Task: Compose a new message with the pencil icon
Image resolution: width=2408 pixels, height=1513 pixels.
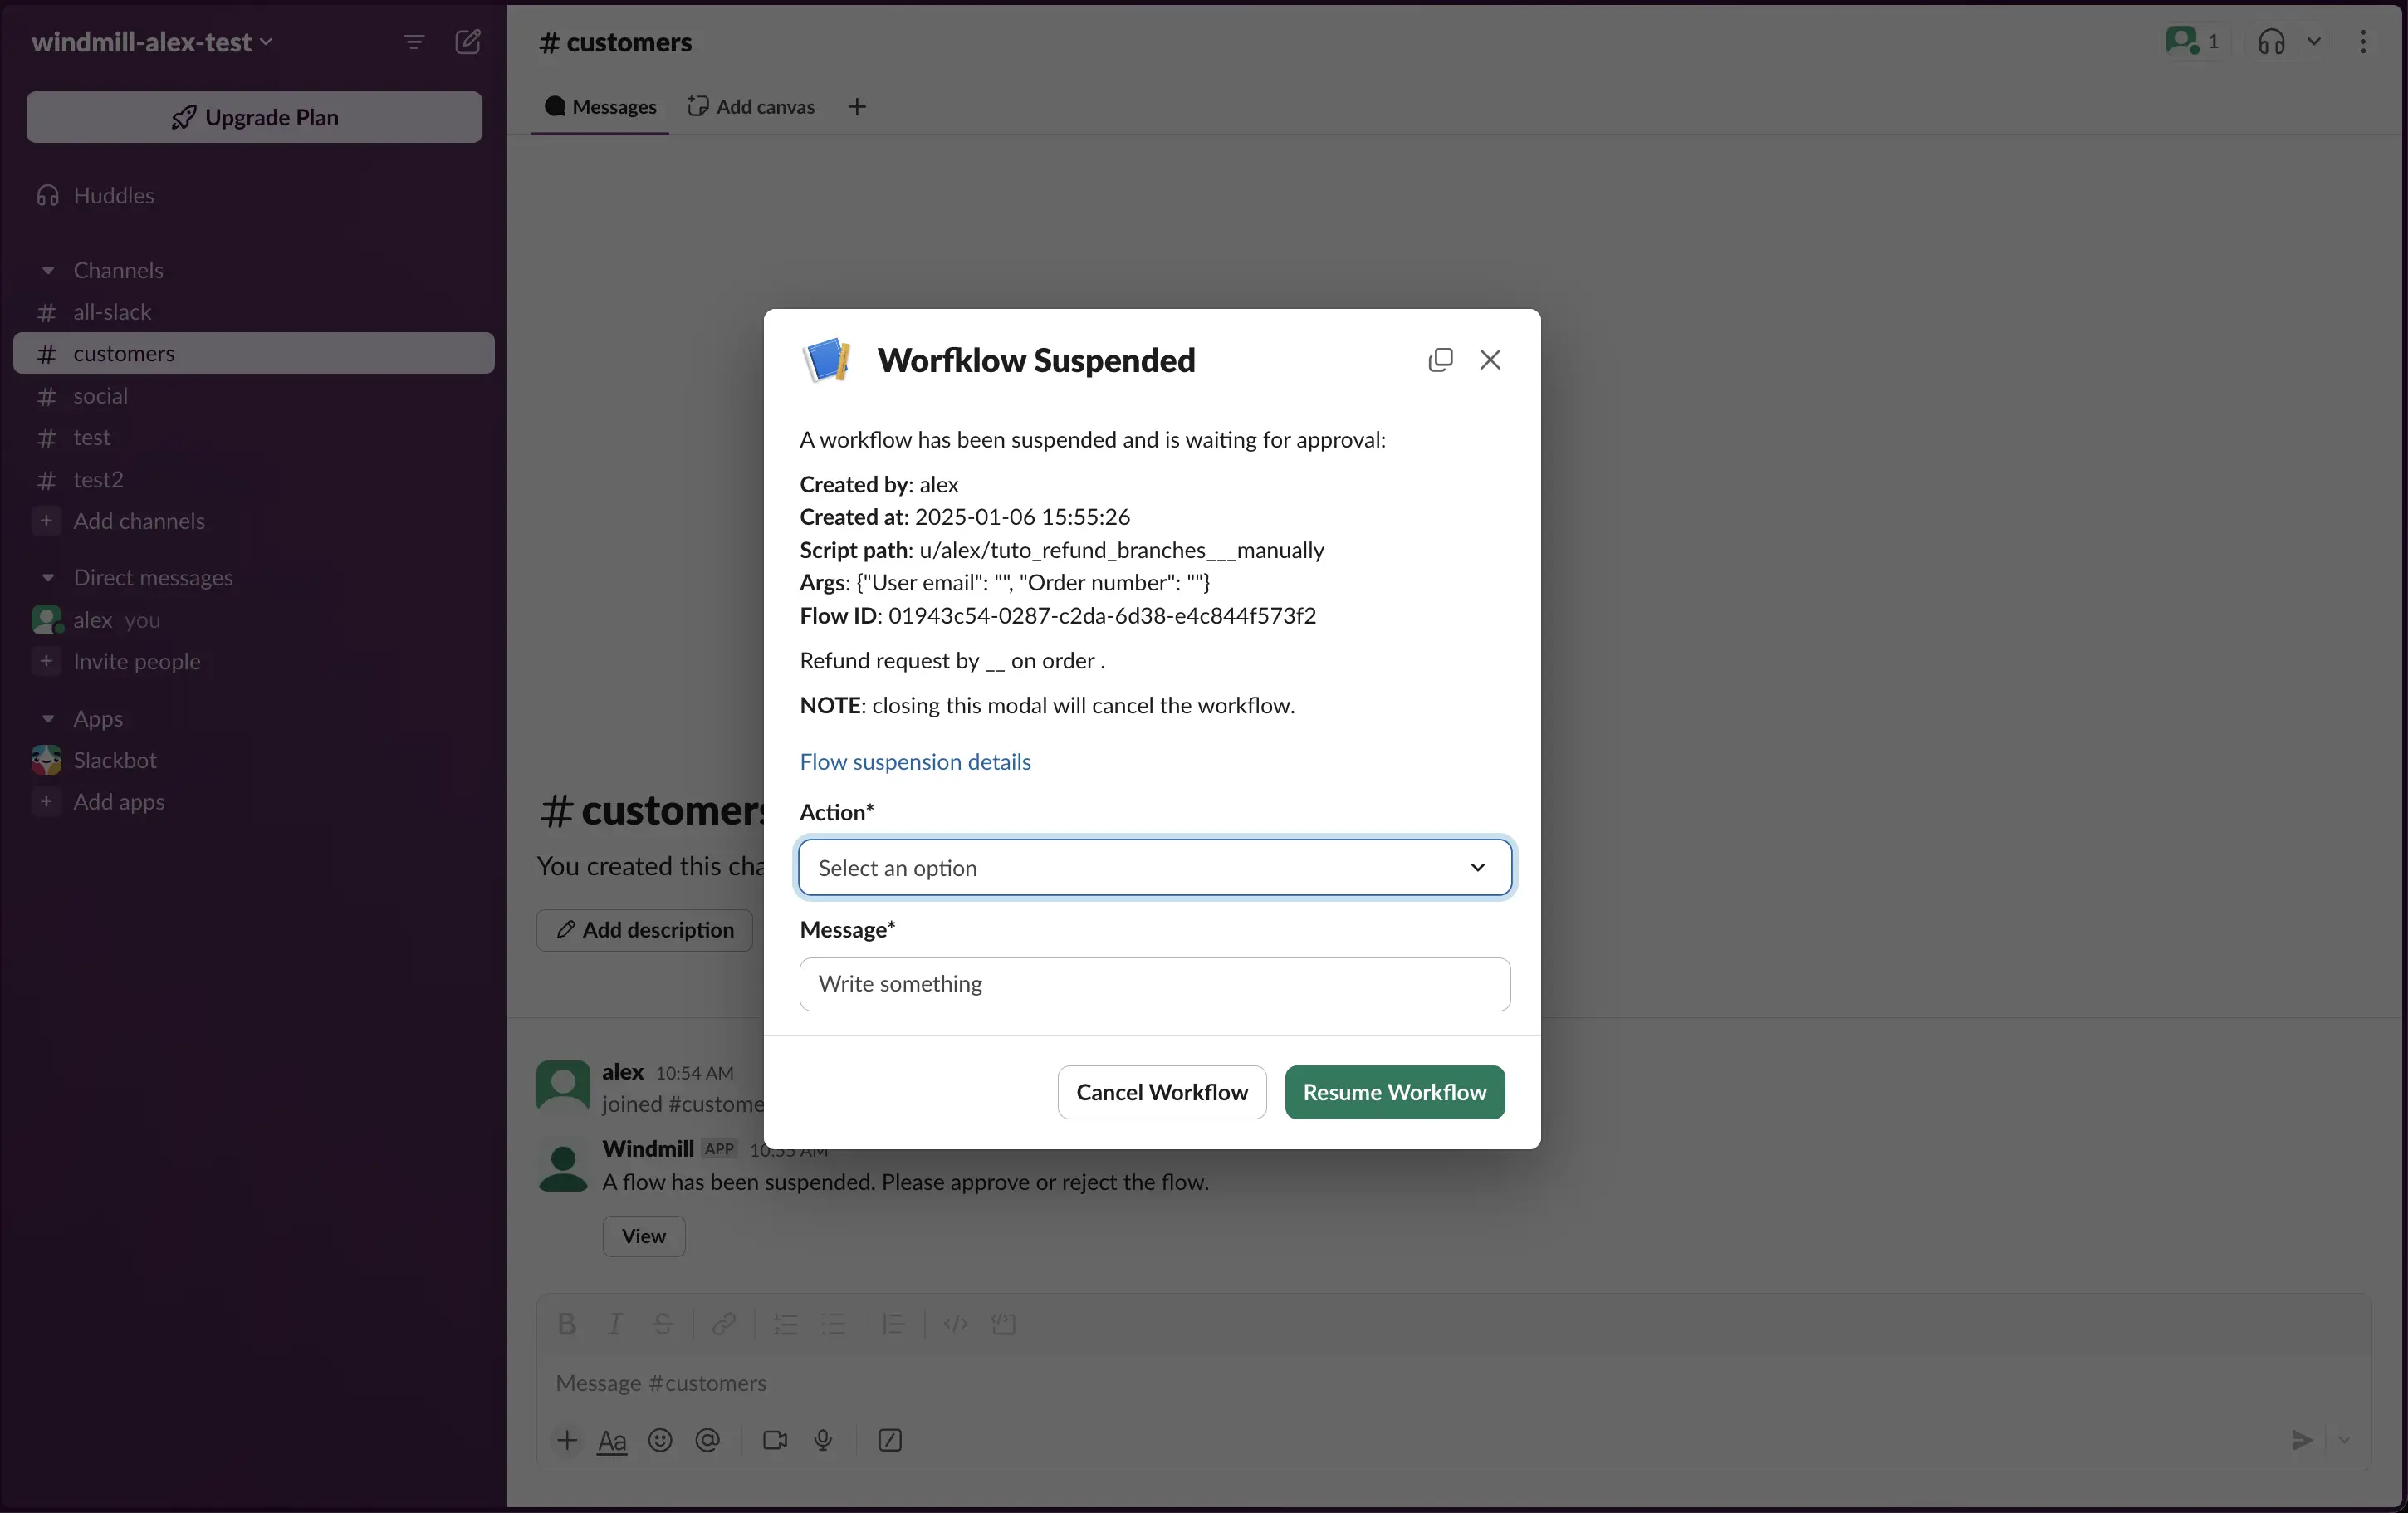Action: click(468, 42)
